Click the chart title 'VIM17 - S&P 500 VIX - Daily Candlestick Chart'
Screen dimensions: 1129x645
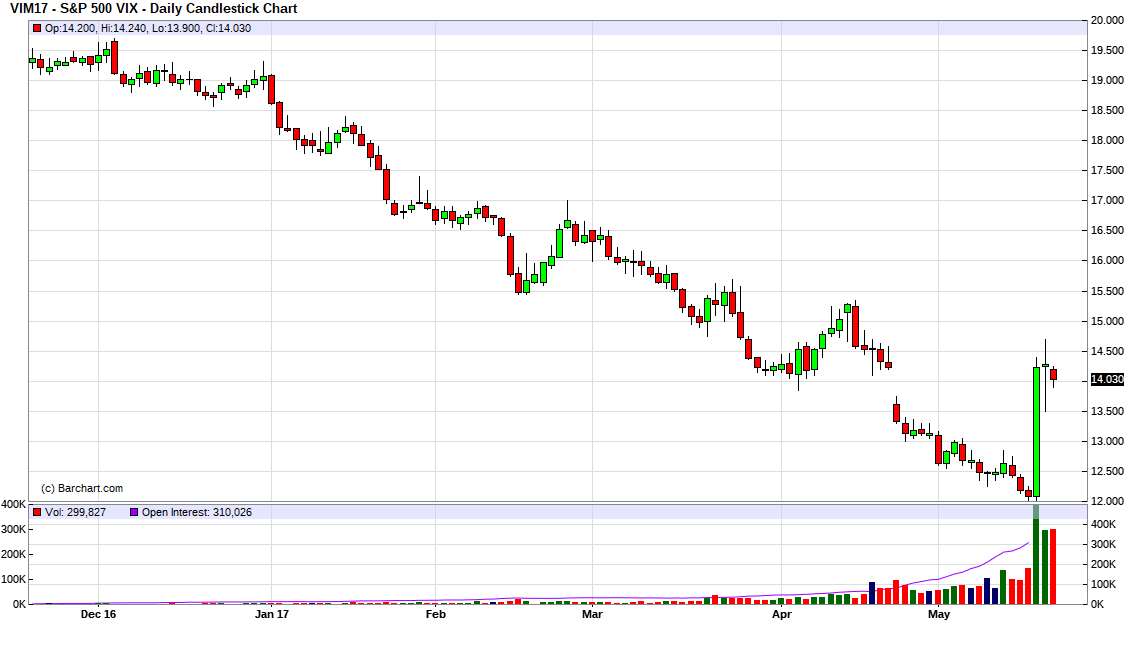point(153,9)
